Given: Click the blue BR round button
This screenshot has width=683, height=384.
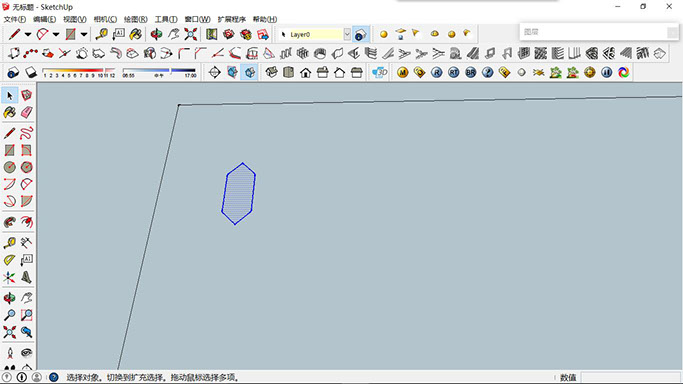Looking at the screenshot, I should [470, 72].
